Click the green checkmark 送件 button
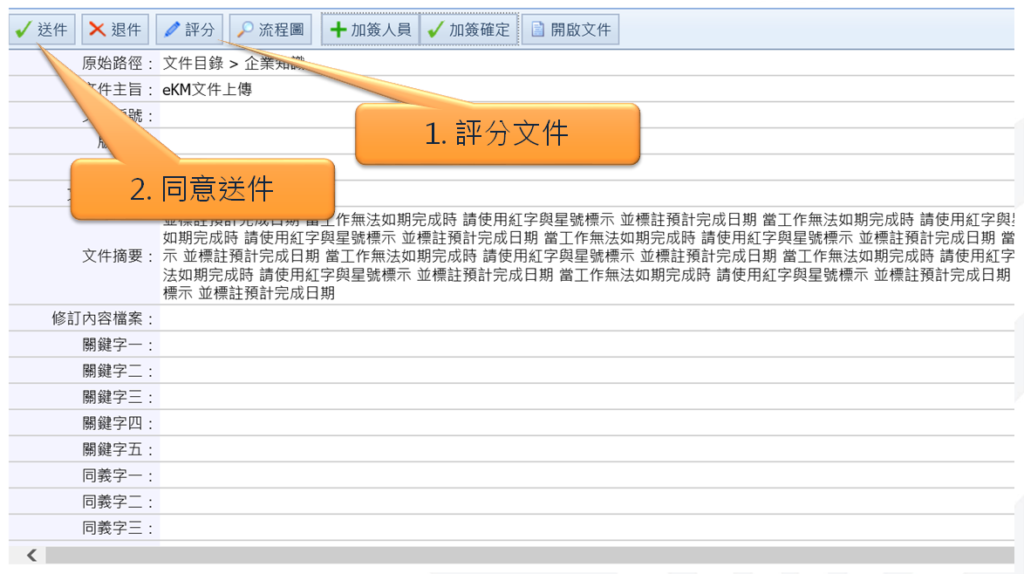 coord(42,29)
